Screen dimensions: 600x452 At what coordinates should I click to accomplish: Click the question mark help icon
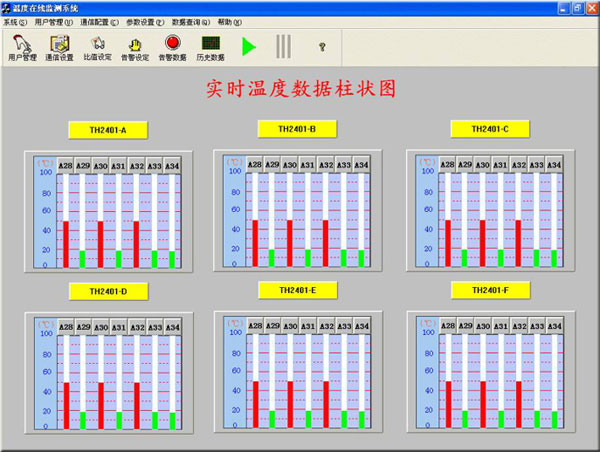322,46
